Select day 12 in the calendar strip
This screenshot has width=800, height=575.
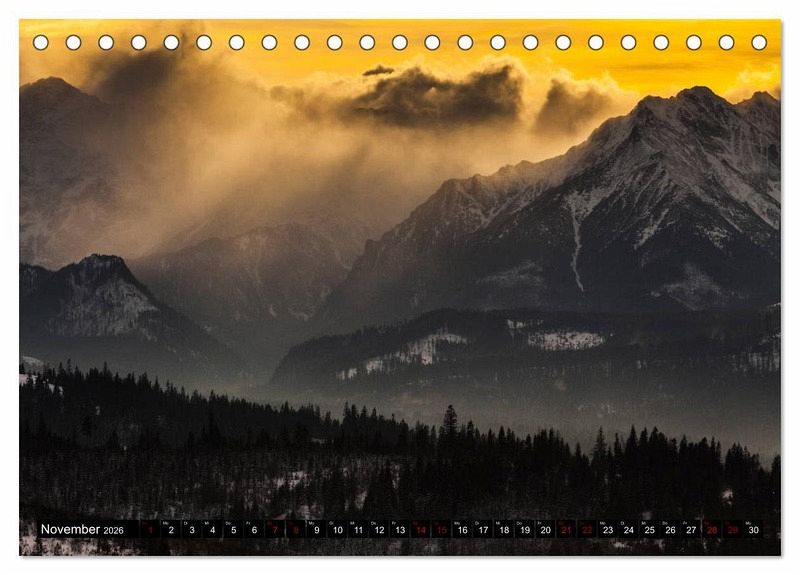(379, 529)
